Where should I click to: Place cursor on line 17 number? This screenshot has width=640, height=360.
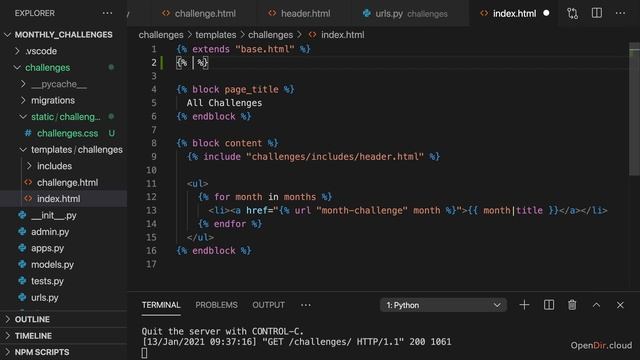point(151,264)
